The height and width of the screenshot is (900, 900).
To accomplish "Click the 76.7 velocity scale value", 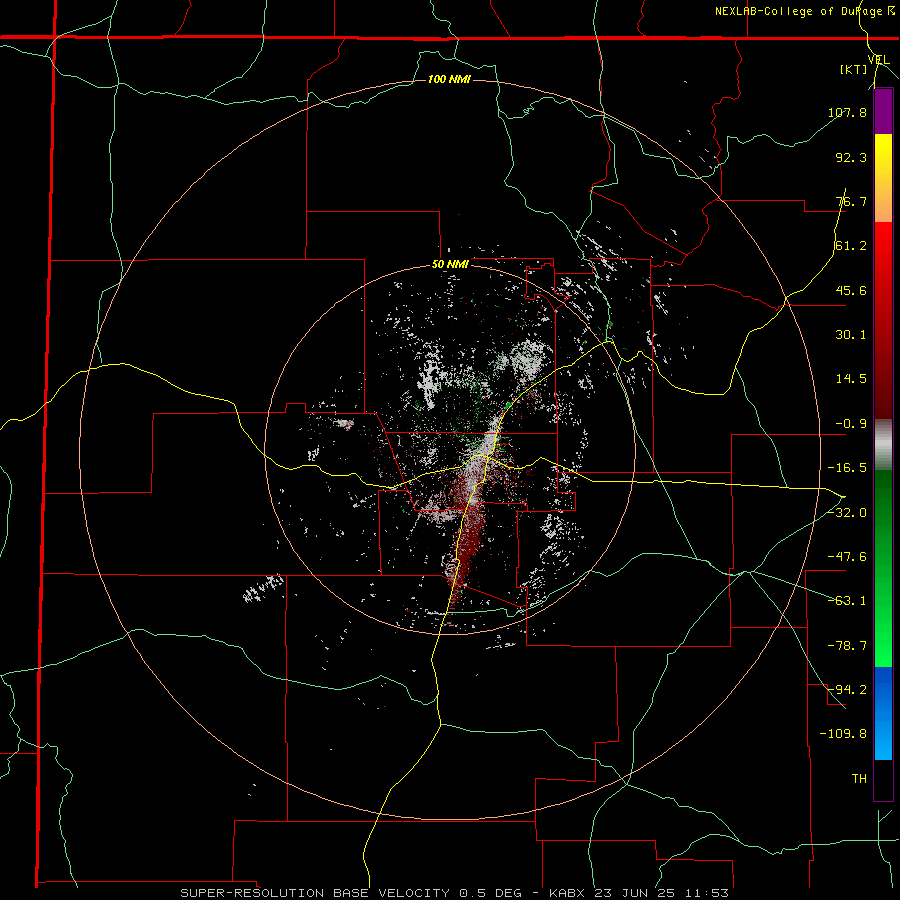I will 851,201.
